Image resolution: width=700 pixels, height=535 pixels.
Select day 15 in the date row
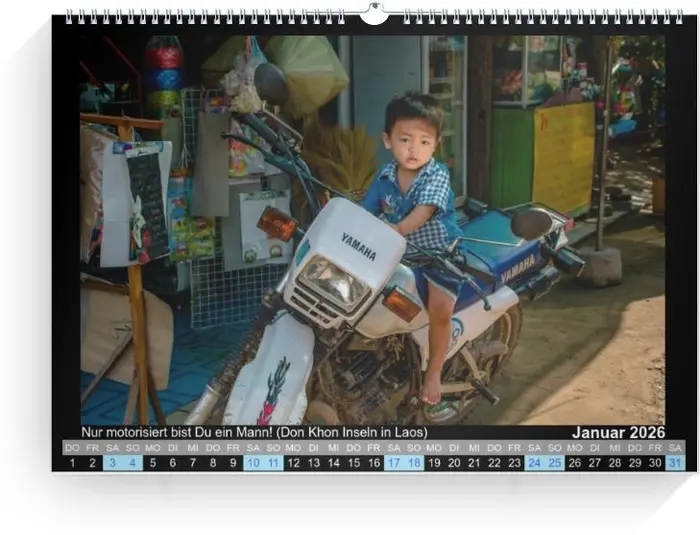tap(354, 463)
